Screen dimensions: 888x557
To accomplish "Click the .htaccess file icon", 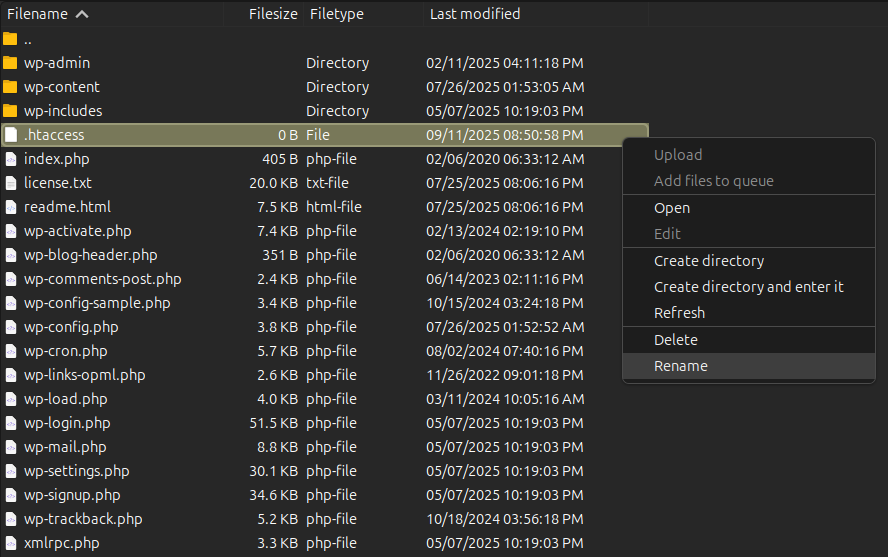I will (11, 135).
